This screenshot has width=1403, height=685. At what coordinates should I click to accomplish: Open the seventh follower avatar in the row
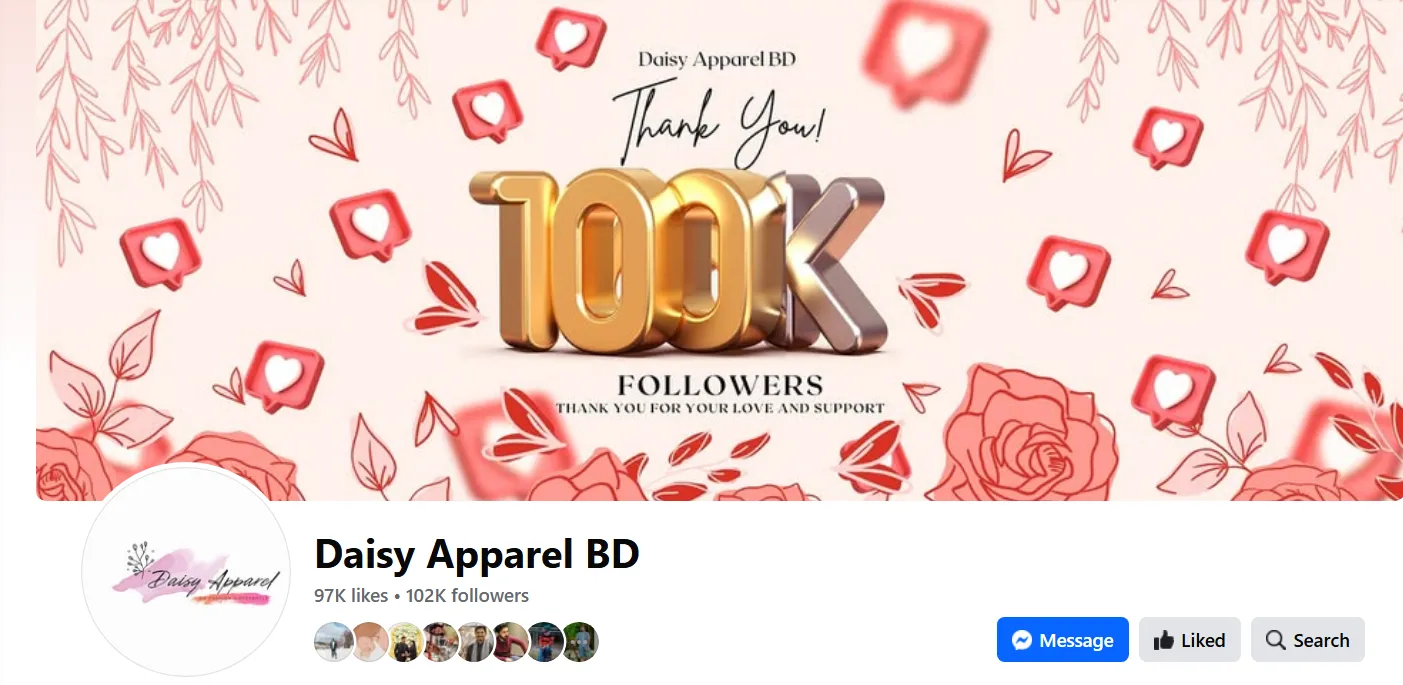pyautogui.click(x=545, y=642)
